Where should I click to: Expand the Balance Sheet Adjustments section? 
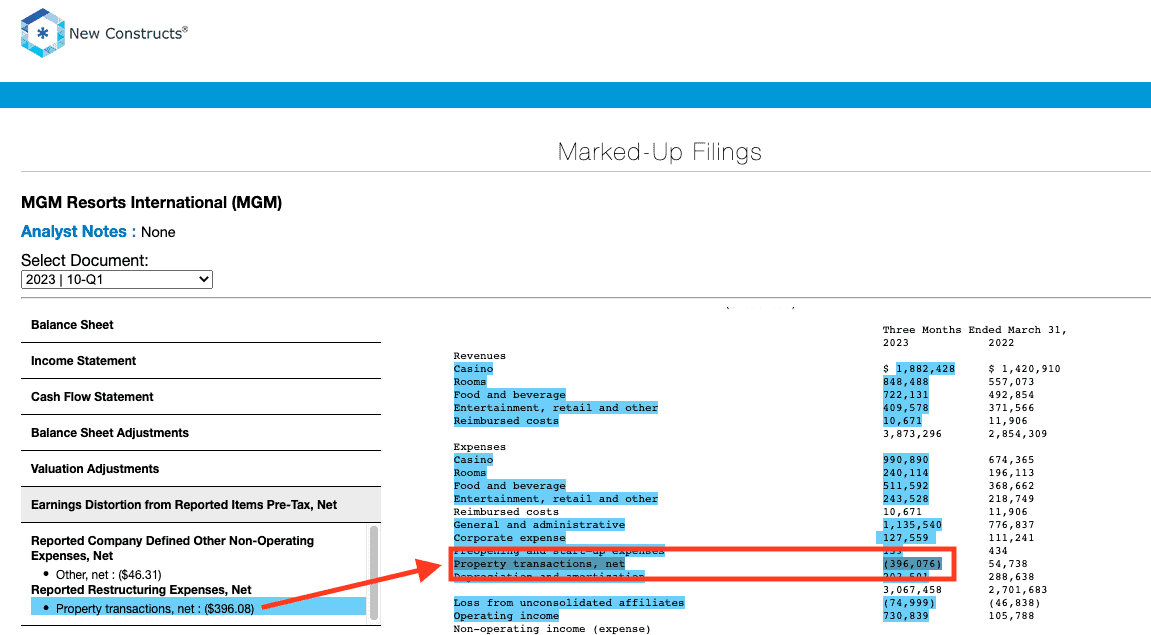(x=201, y=433)
